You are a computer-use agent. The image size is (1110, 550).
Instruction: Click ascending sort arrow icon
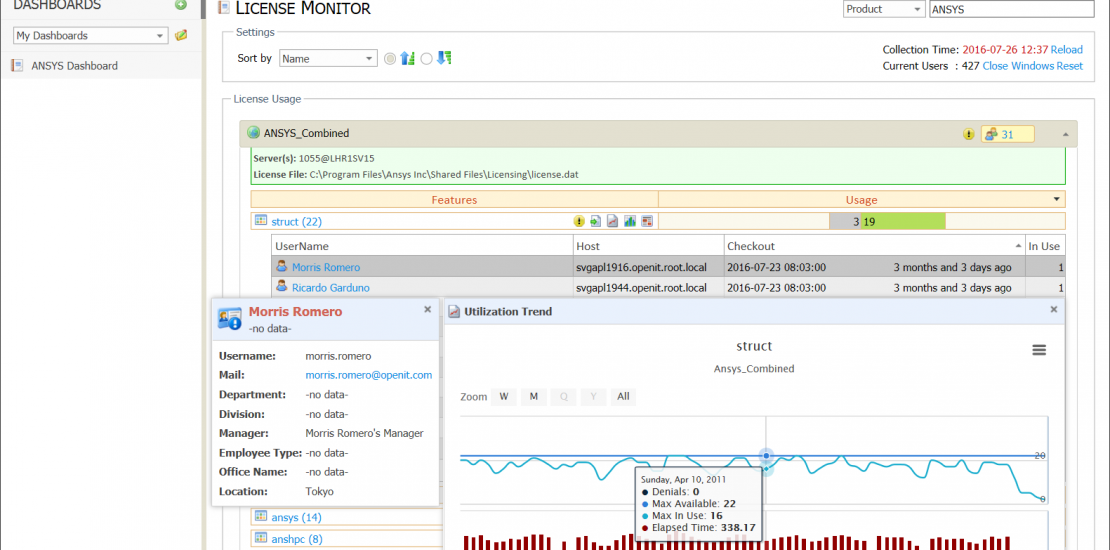(407, 59)
